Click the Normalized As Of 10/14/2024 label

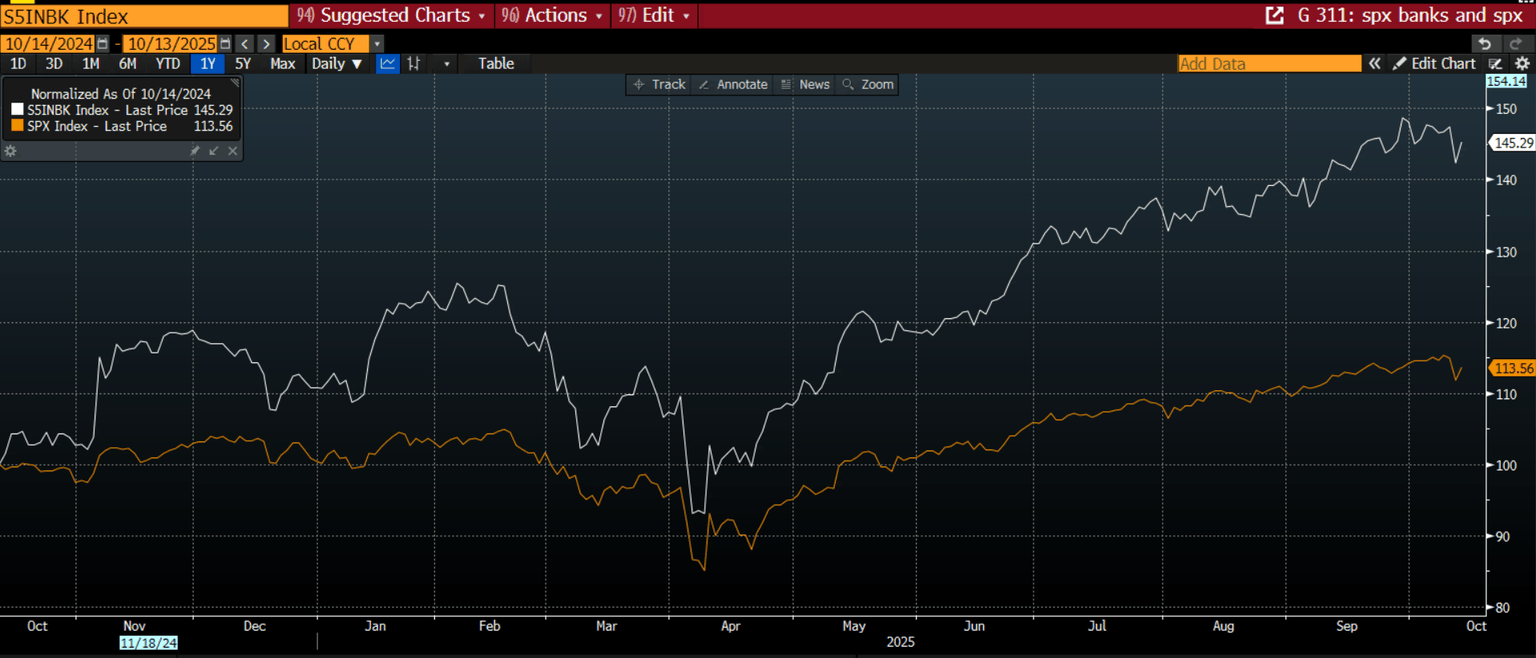point(121,93)
